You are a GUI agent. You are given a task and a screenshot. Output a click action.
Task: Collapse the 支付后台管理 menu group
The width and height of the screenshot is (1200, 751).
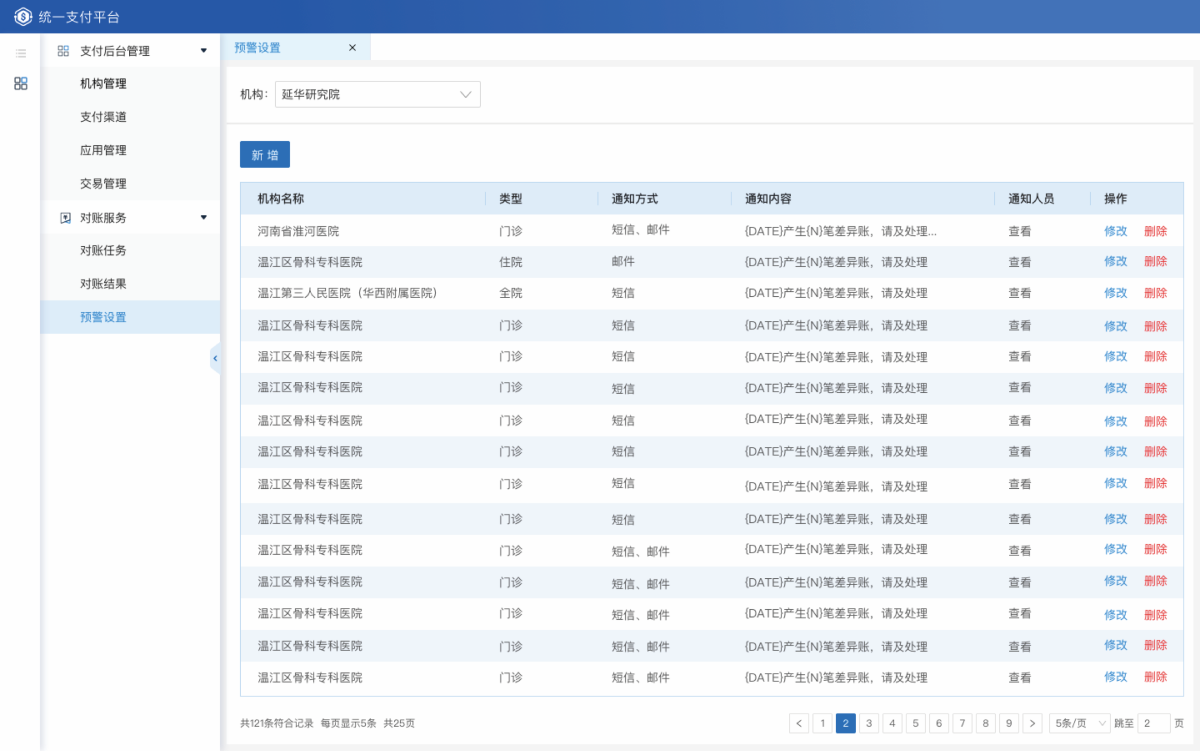click(x=204, y=51)
